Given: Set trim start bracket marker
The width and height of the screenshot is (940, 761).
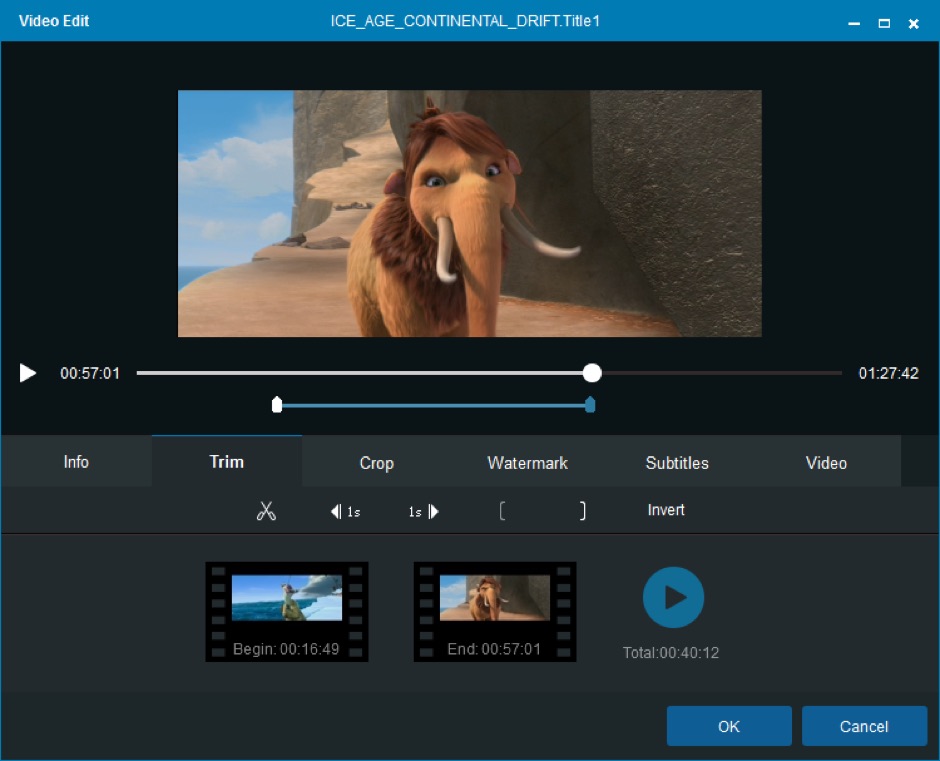Looking at the screenshot, I should (502, 511).
